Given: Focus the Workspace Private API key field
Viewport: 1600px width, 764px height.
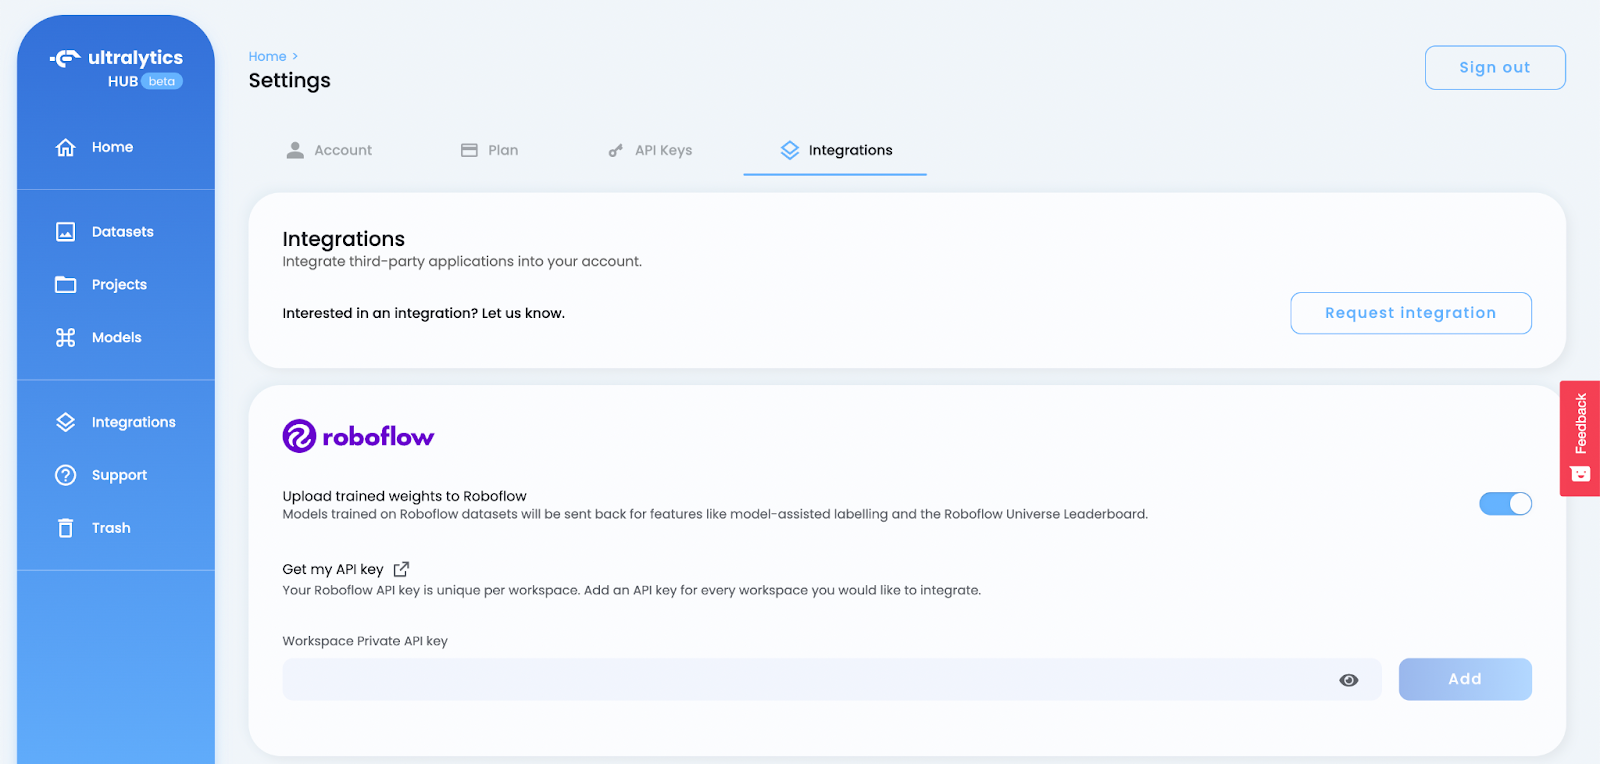Looking at the screenshot, I should click(831, 679).
